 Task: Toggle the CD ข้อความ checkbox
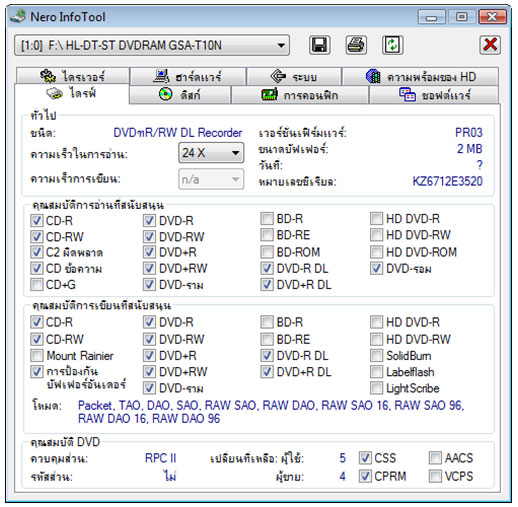37,268
